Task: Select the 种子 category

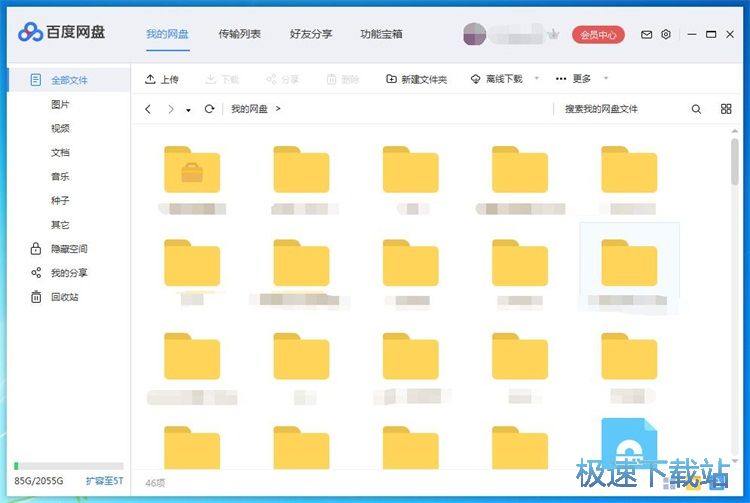Action: 60,200
